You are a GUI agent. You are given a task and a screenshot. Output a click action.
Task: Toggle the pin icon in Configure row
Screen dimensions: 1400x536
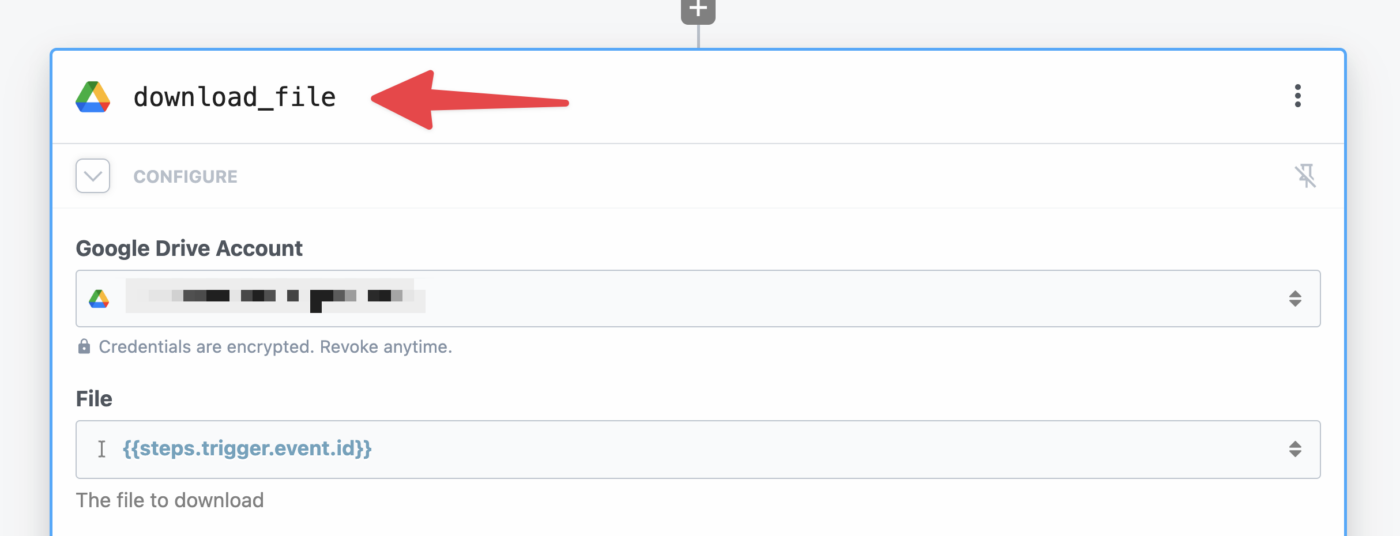[x=1305, y=177]
